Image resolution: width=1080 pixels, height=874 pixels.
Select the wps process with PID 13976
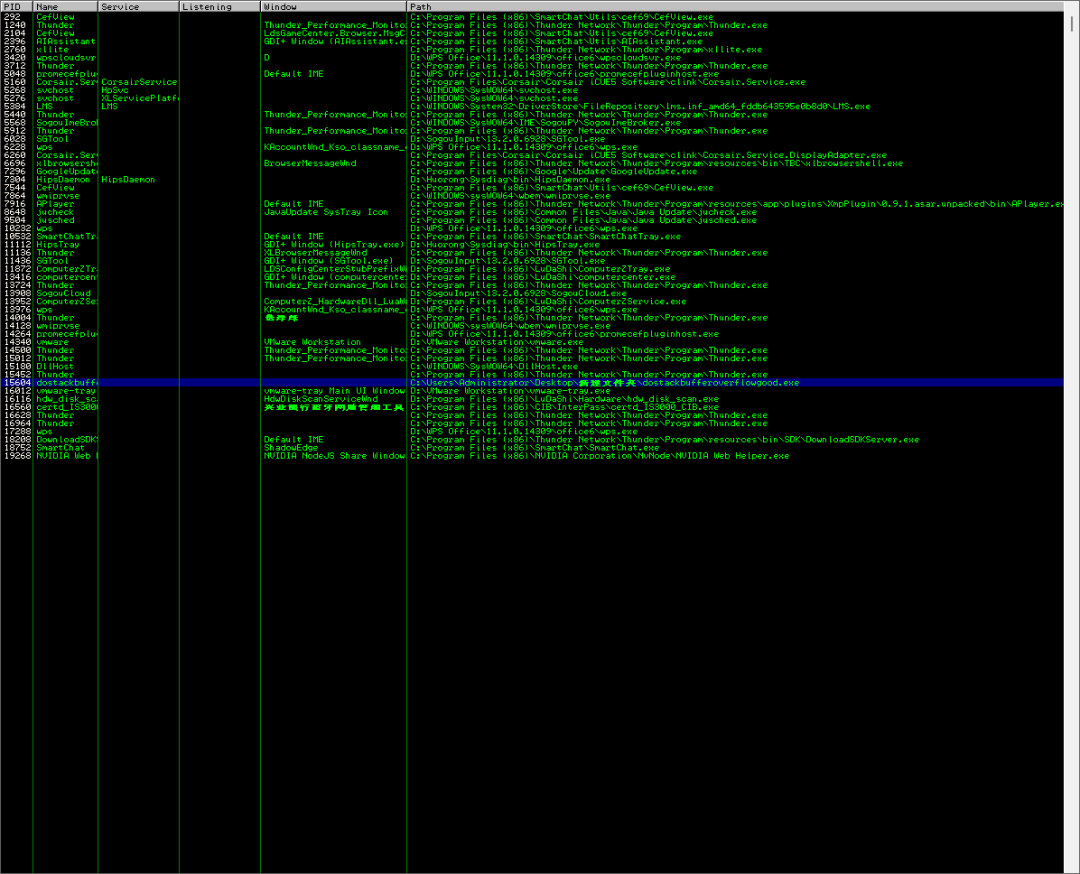532,310
